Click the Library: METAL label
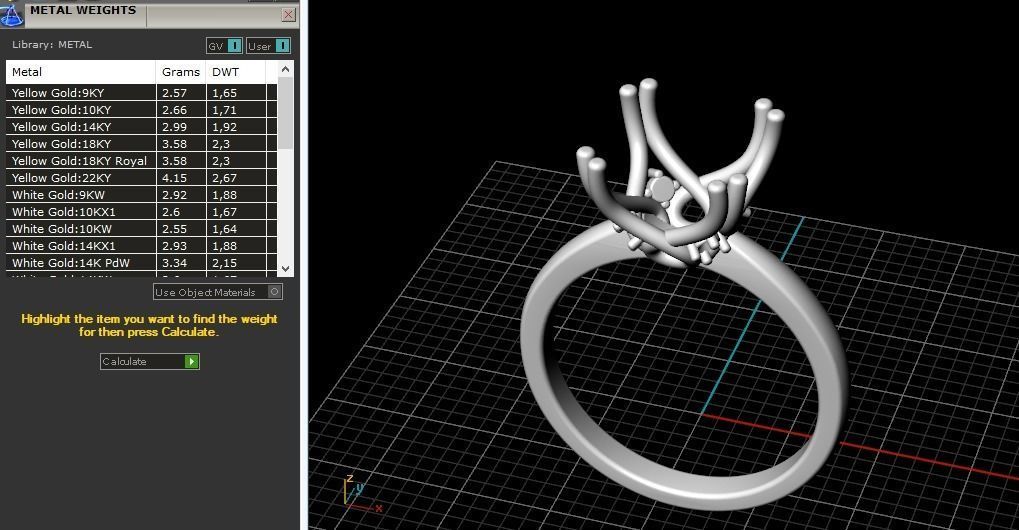 [52, 45]
